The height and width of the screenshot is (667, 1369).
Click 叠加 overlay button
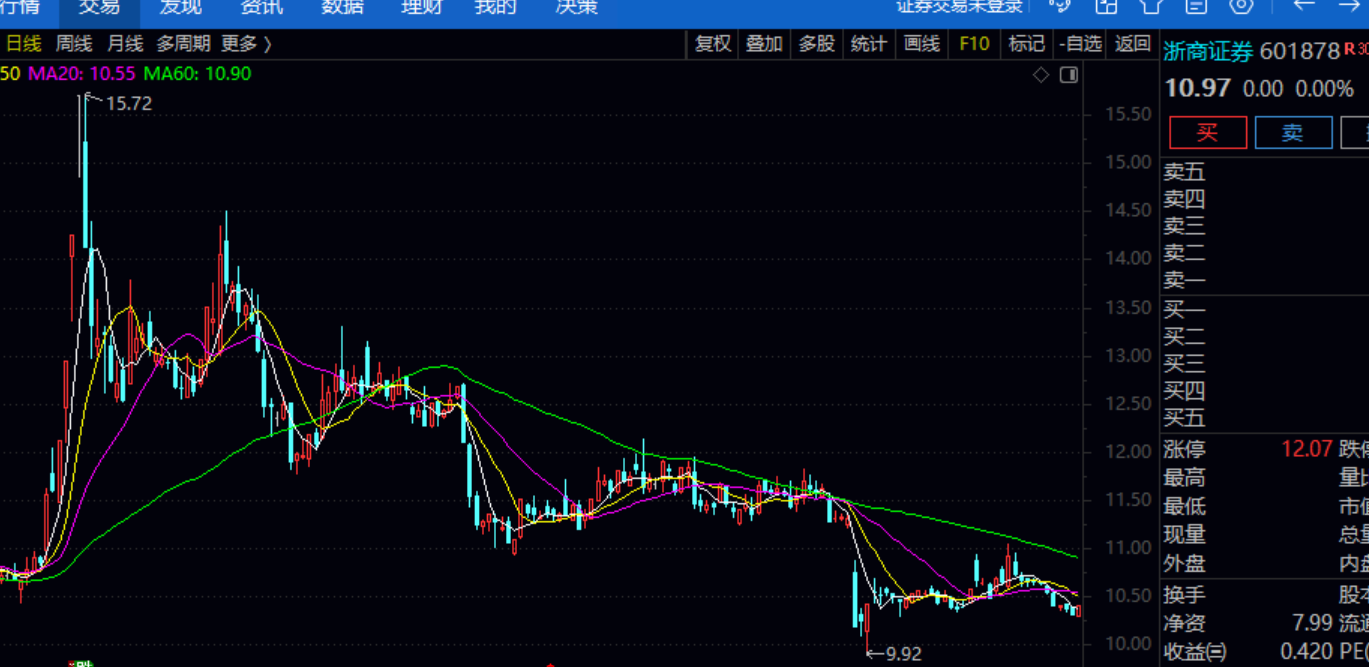click(x=764, y=44)
